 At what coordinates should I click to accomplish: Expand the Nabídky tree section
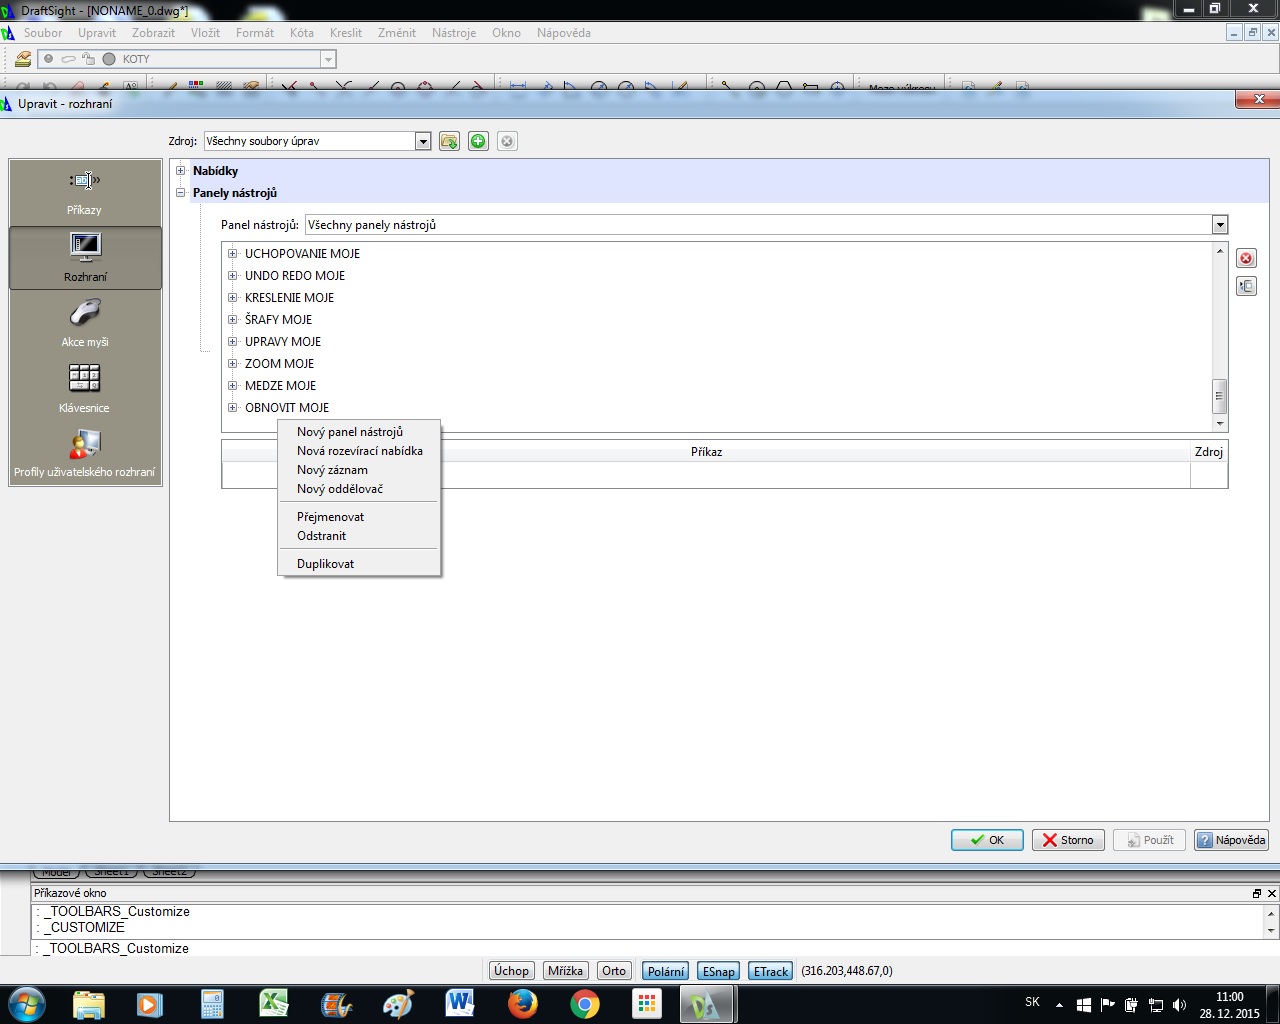pyautogui.click(x=181, y=171)
